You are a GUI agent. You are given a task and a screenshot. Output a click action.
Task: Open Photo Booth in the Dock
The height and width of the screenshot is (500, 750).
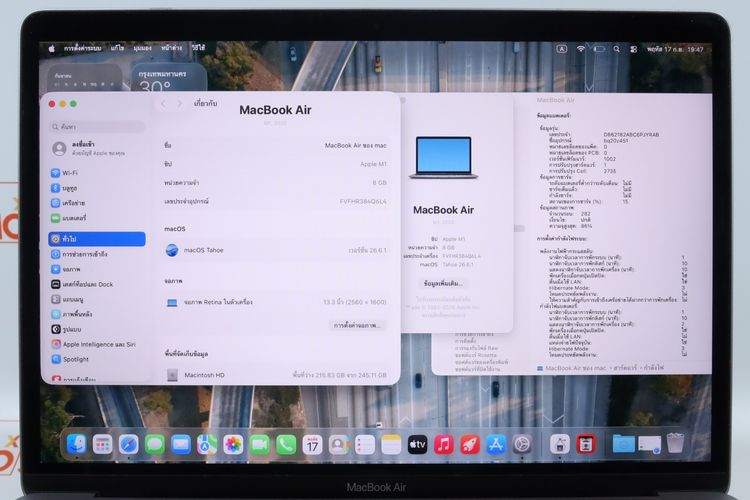(586, 445)
